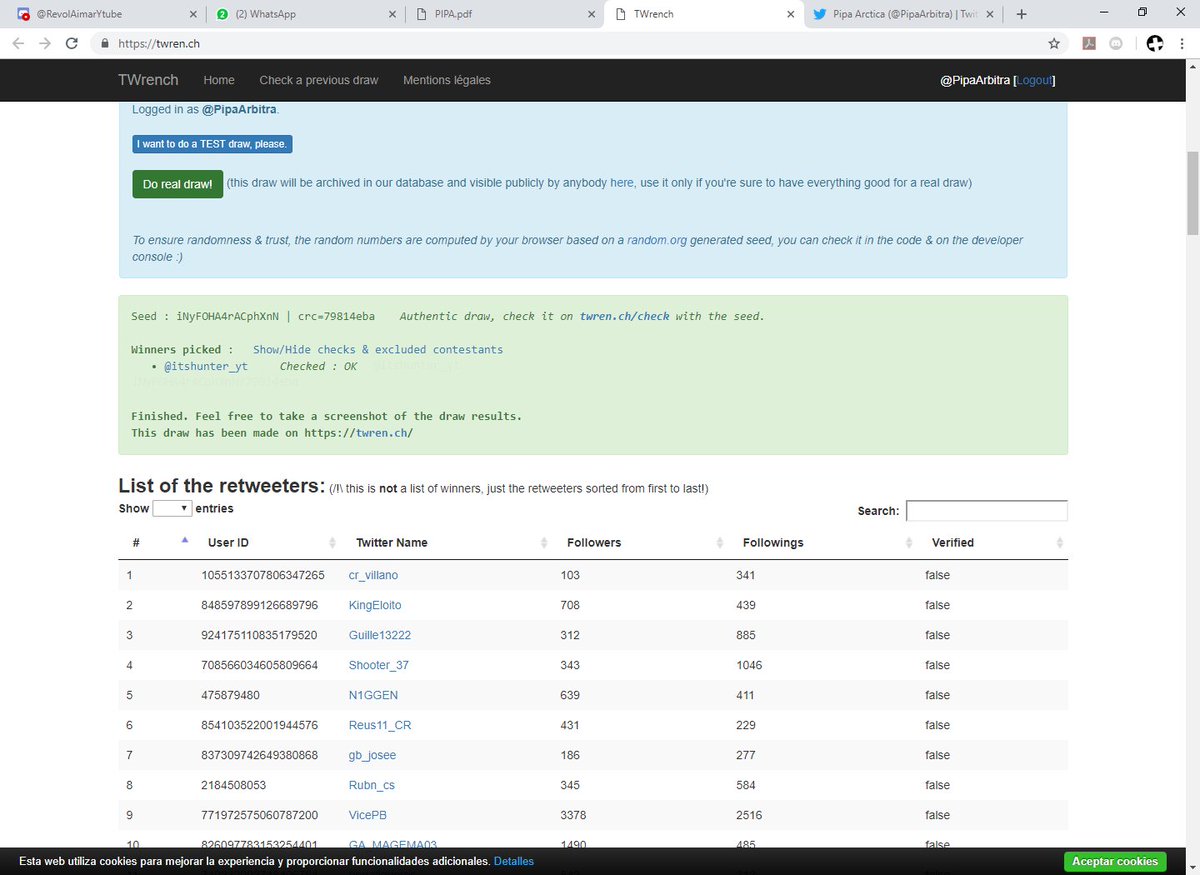
Task: Open Reus11_CR Twitter link
Action: tap(380, 725)
